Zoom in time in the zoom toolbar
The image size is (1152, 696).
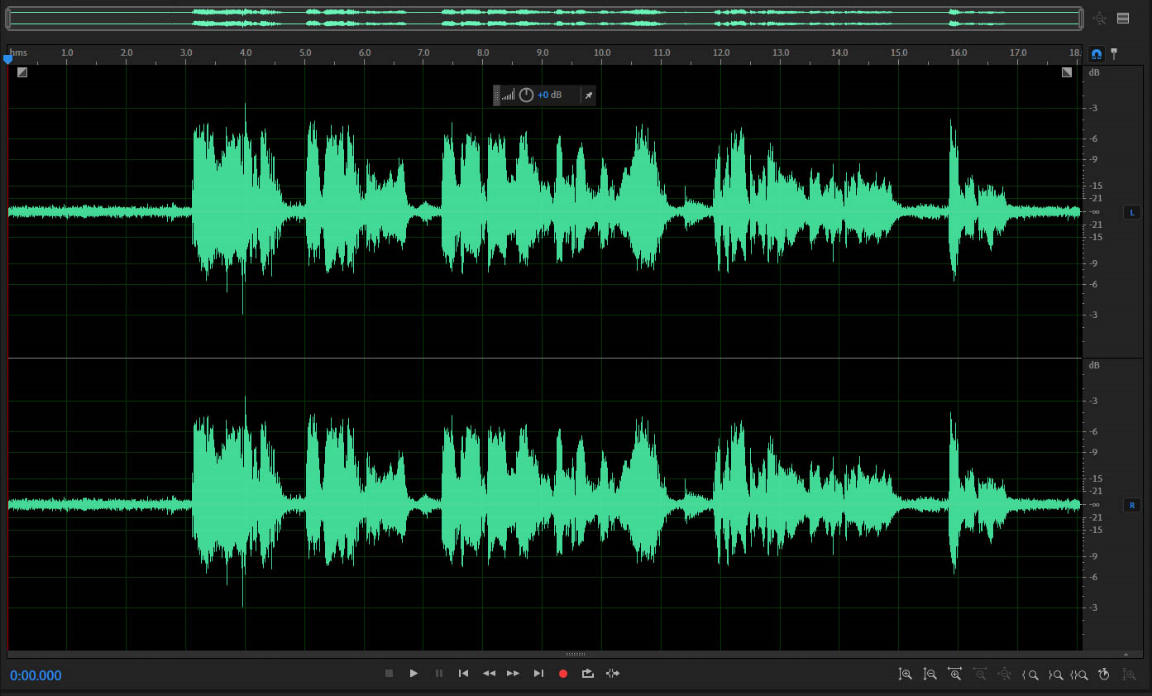[955, 674]
